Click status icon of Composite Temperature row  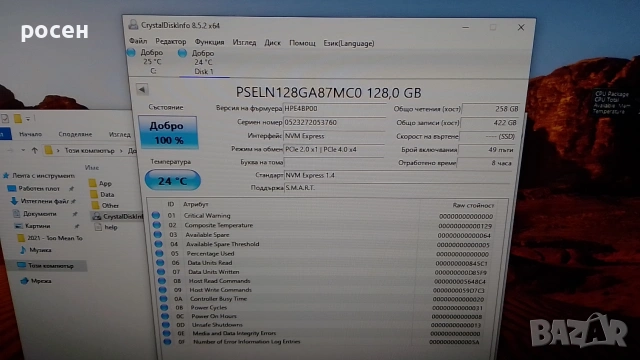tap(157, 225)
